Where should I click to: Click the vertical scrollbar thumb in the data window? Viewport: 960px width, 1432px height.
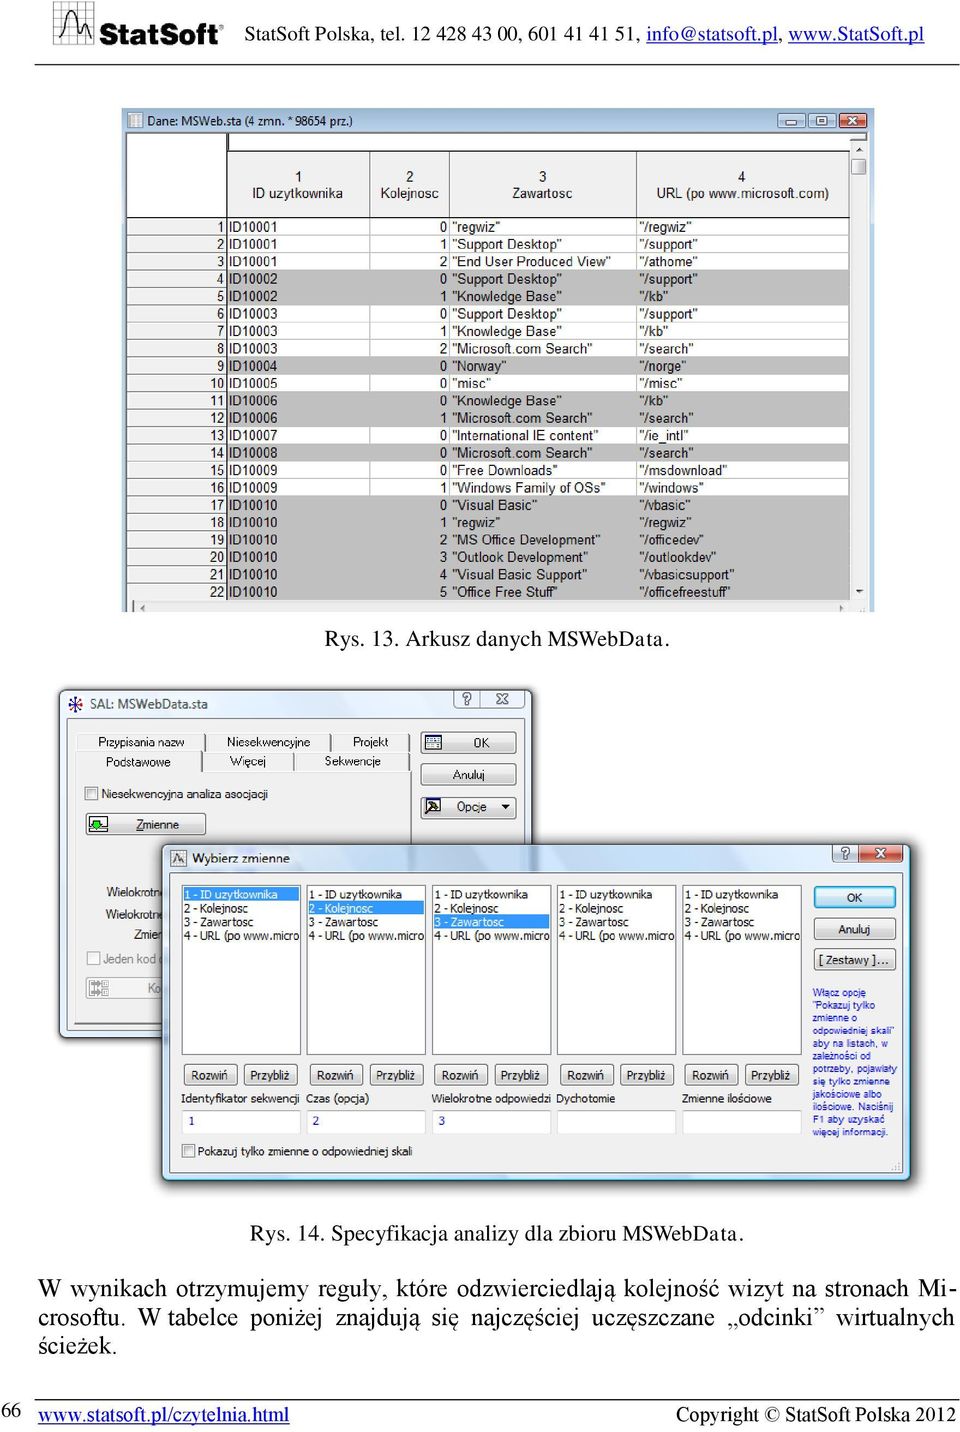tap(858, 165)
